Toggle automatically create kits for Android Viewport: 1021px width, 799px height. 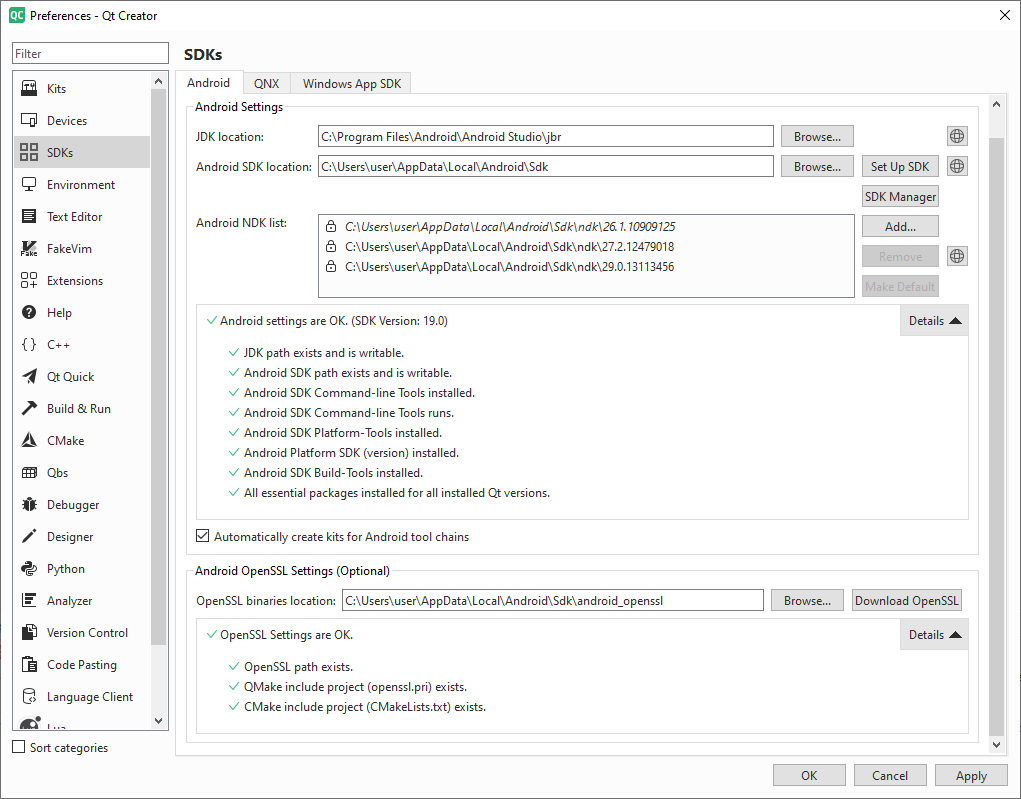pyautogui.click(x=203, y=536)
